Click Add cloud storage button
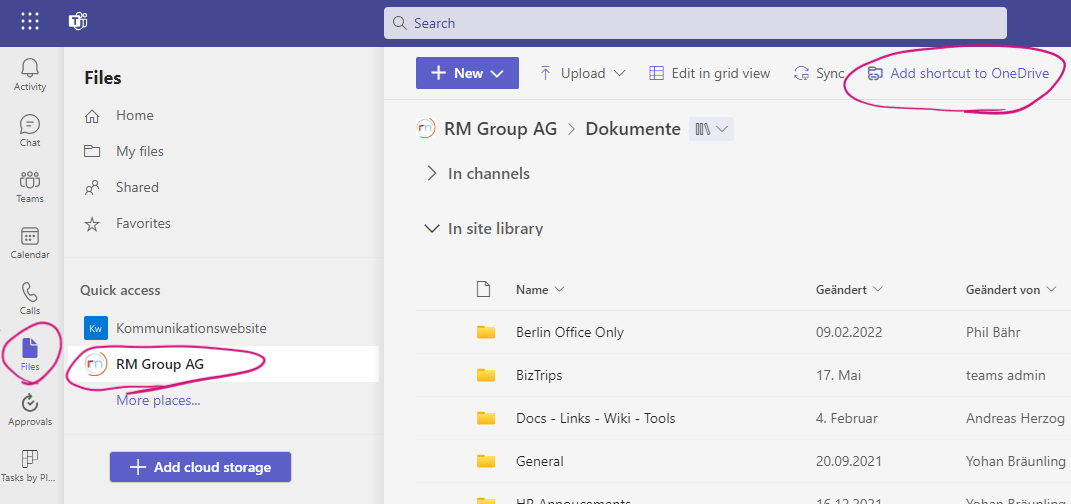The height and width of the screenshot is (504, 1071). (x=200, y=467)
